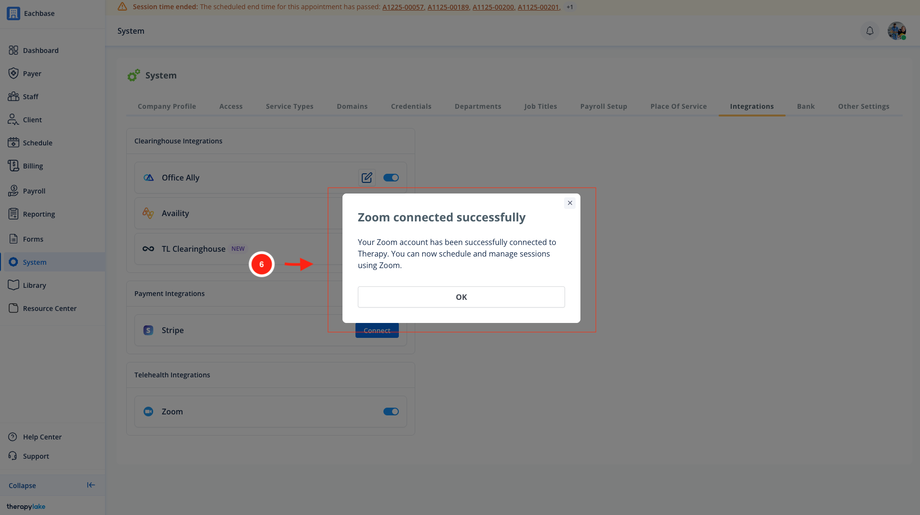
Task: Switch to the Place Of Service tab
Action: [x=678, y=106]
